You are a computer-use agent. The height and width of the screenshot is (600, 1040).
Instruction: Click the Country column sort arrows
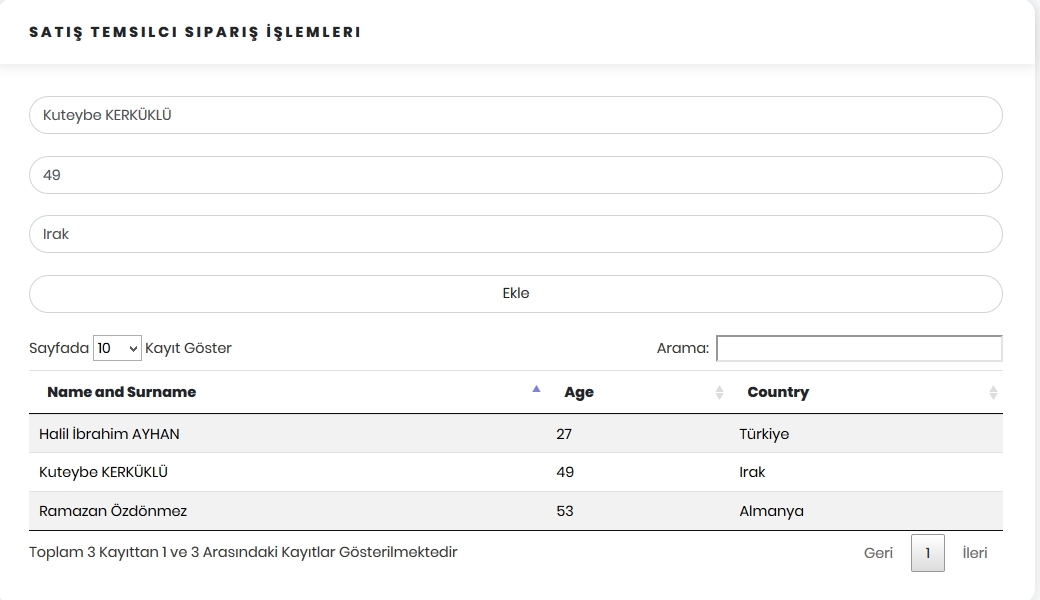[992, 392]
